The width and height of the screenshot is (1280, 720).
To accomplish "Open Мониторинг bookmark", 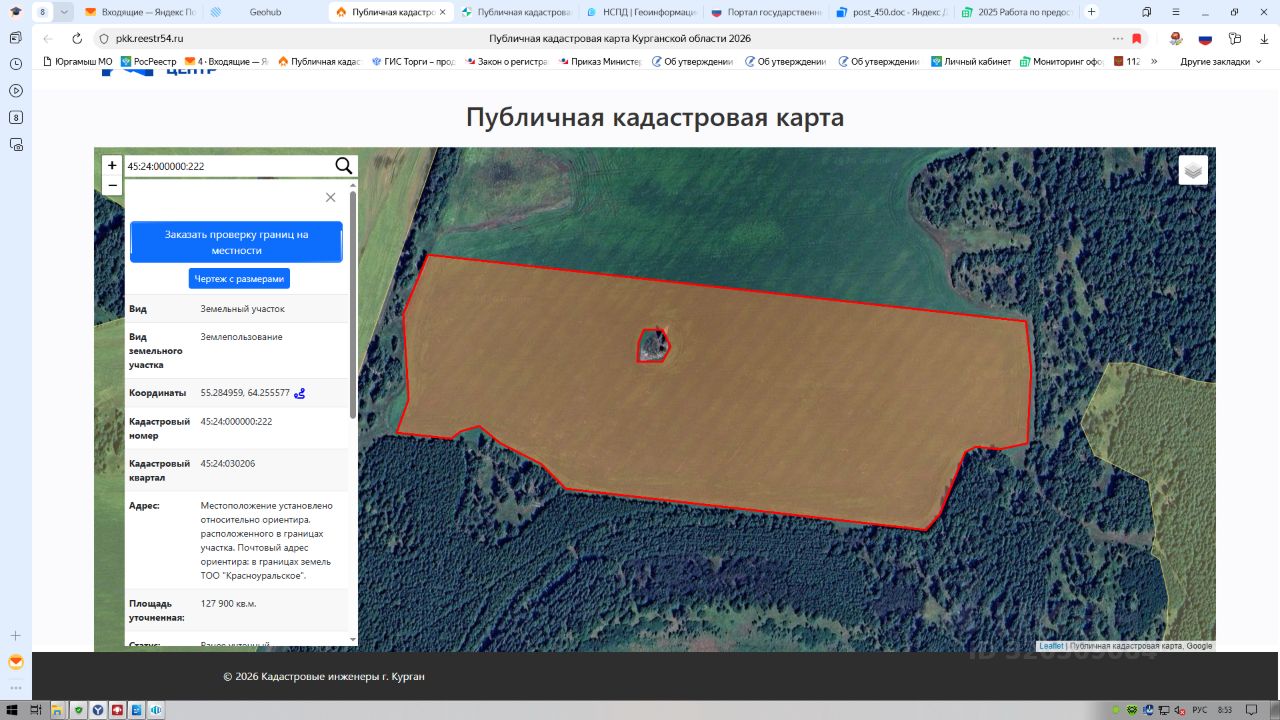I will (x=1062, y=61).
